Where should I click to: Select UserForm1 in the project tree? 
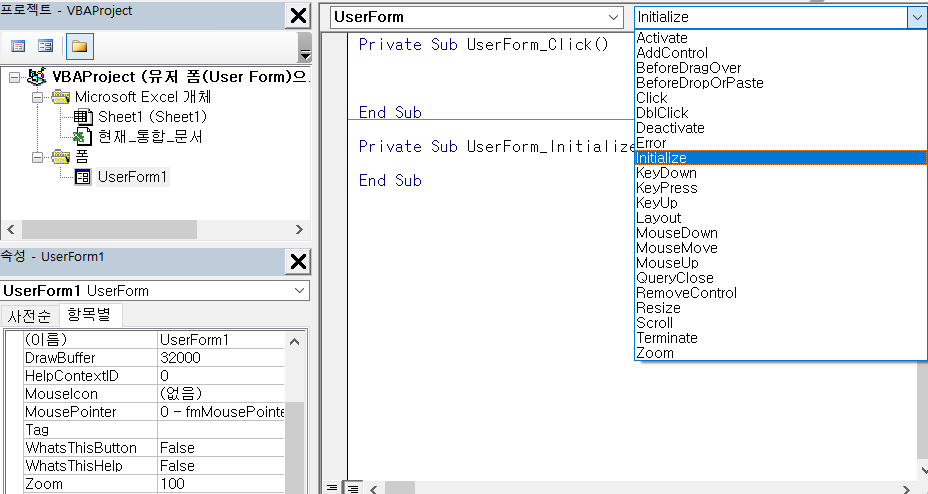[x=133, y=177]
